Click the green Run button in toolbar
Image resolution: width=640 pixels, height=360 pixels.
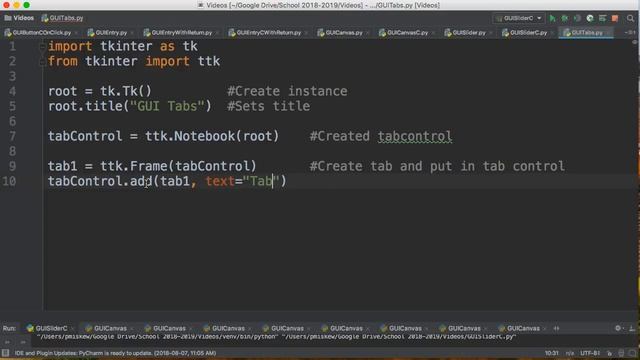(x=552, y=18)
